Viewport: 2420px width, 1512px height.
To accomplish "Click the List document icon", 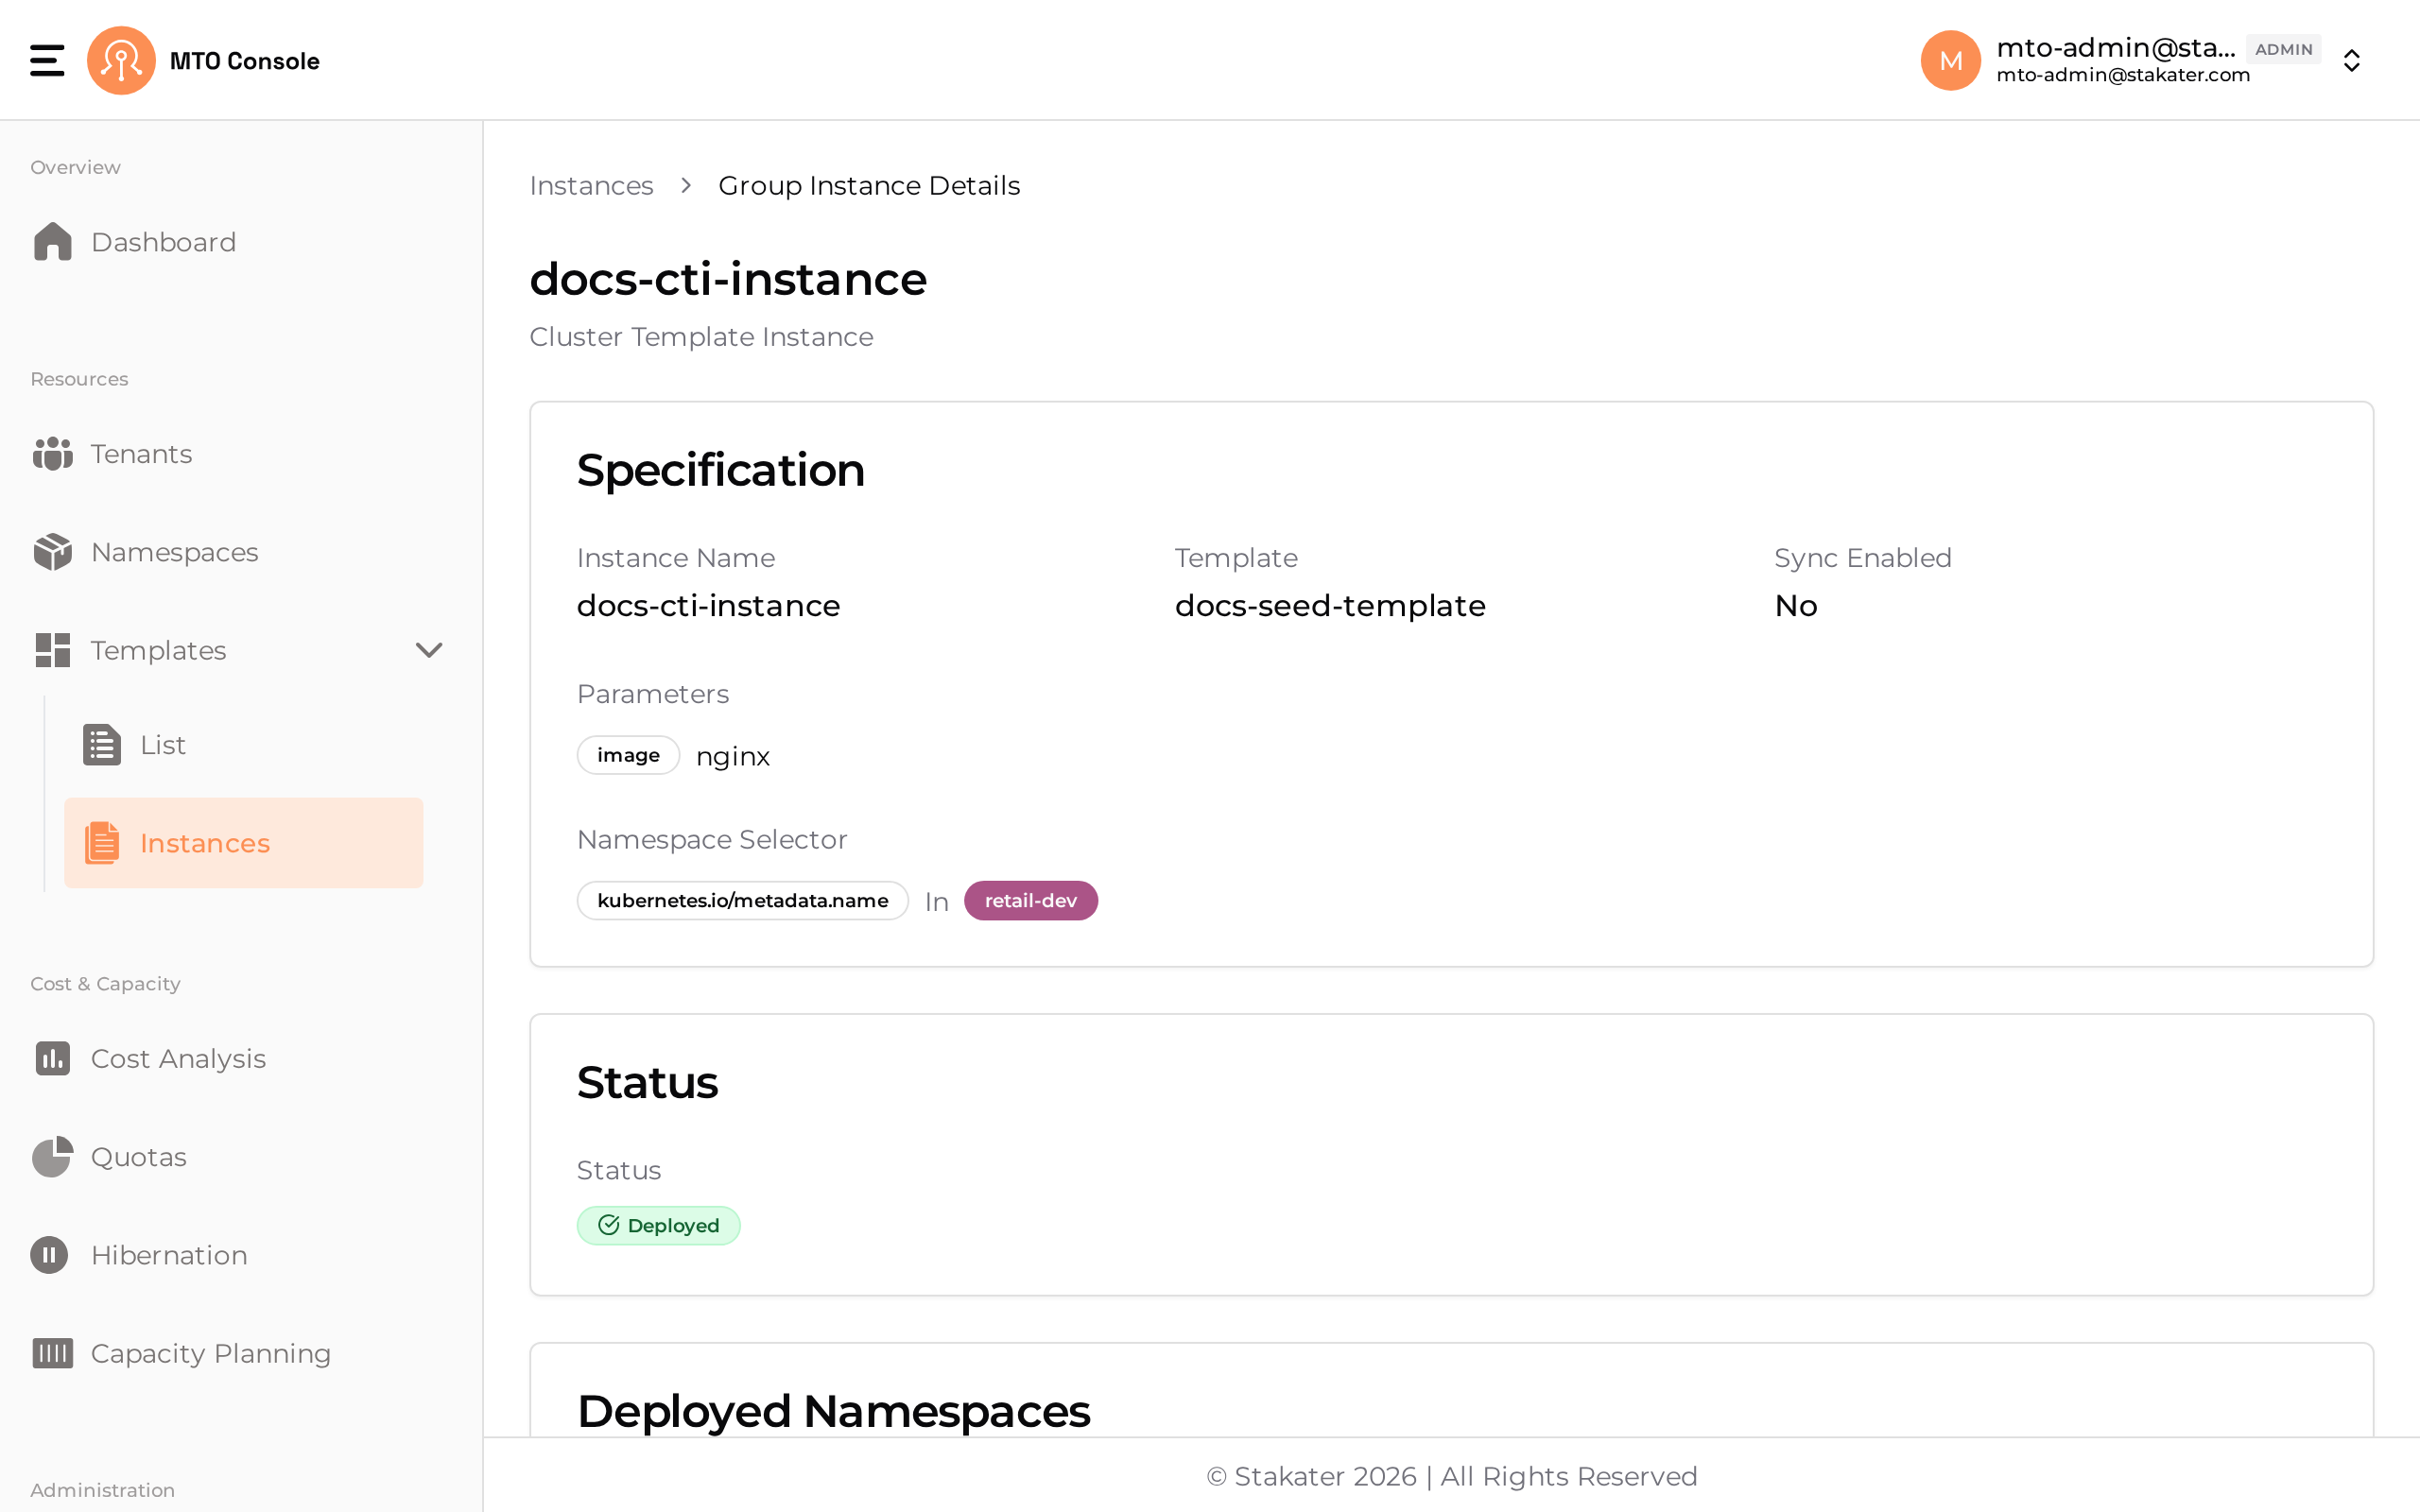I will [x=101, y=745].
